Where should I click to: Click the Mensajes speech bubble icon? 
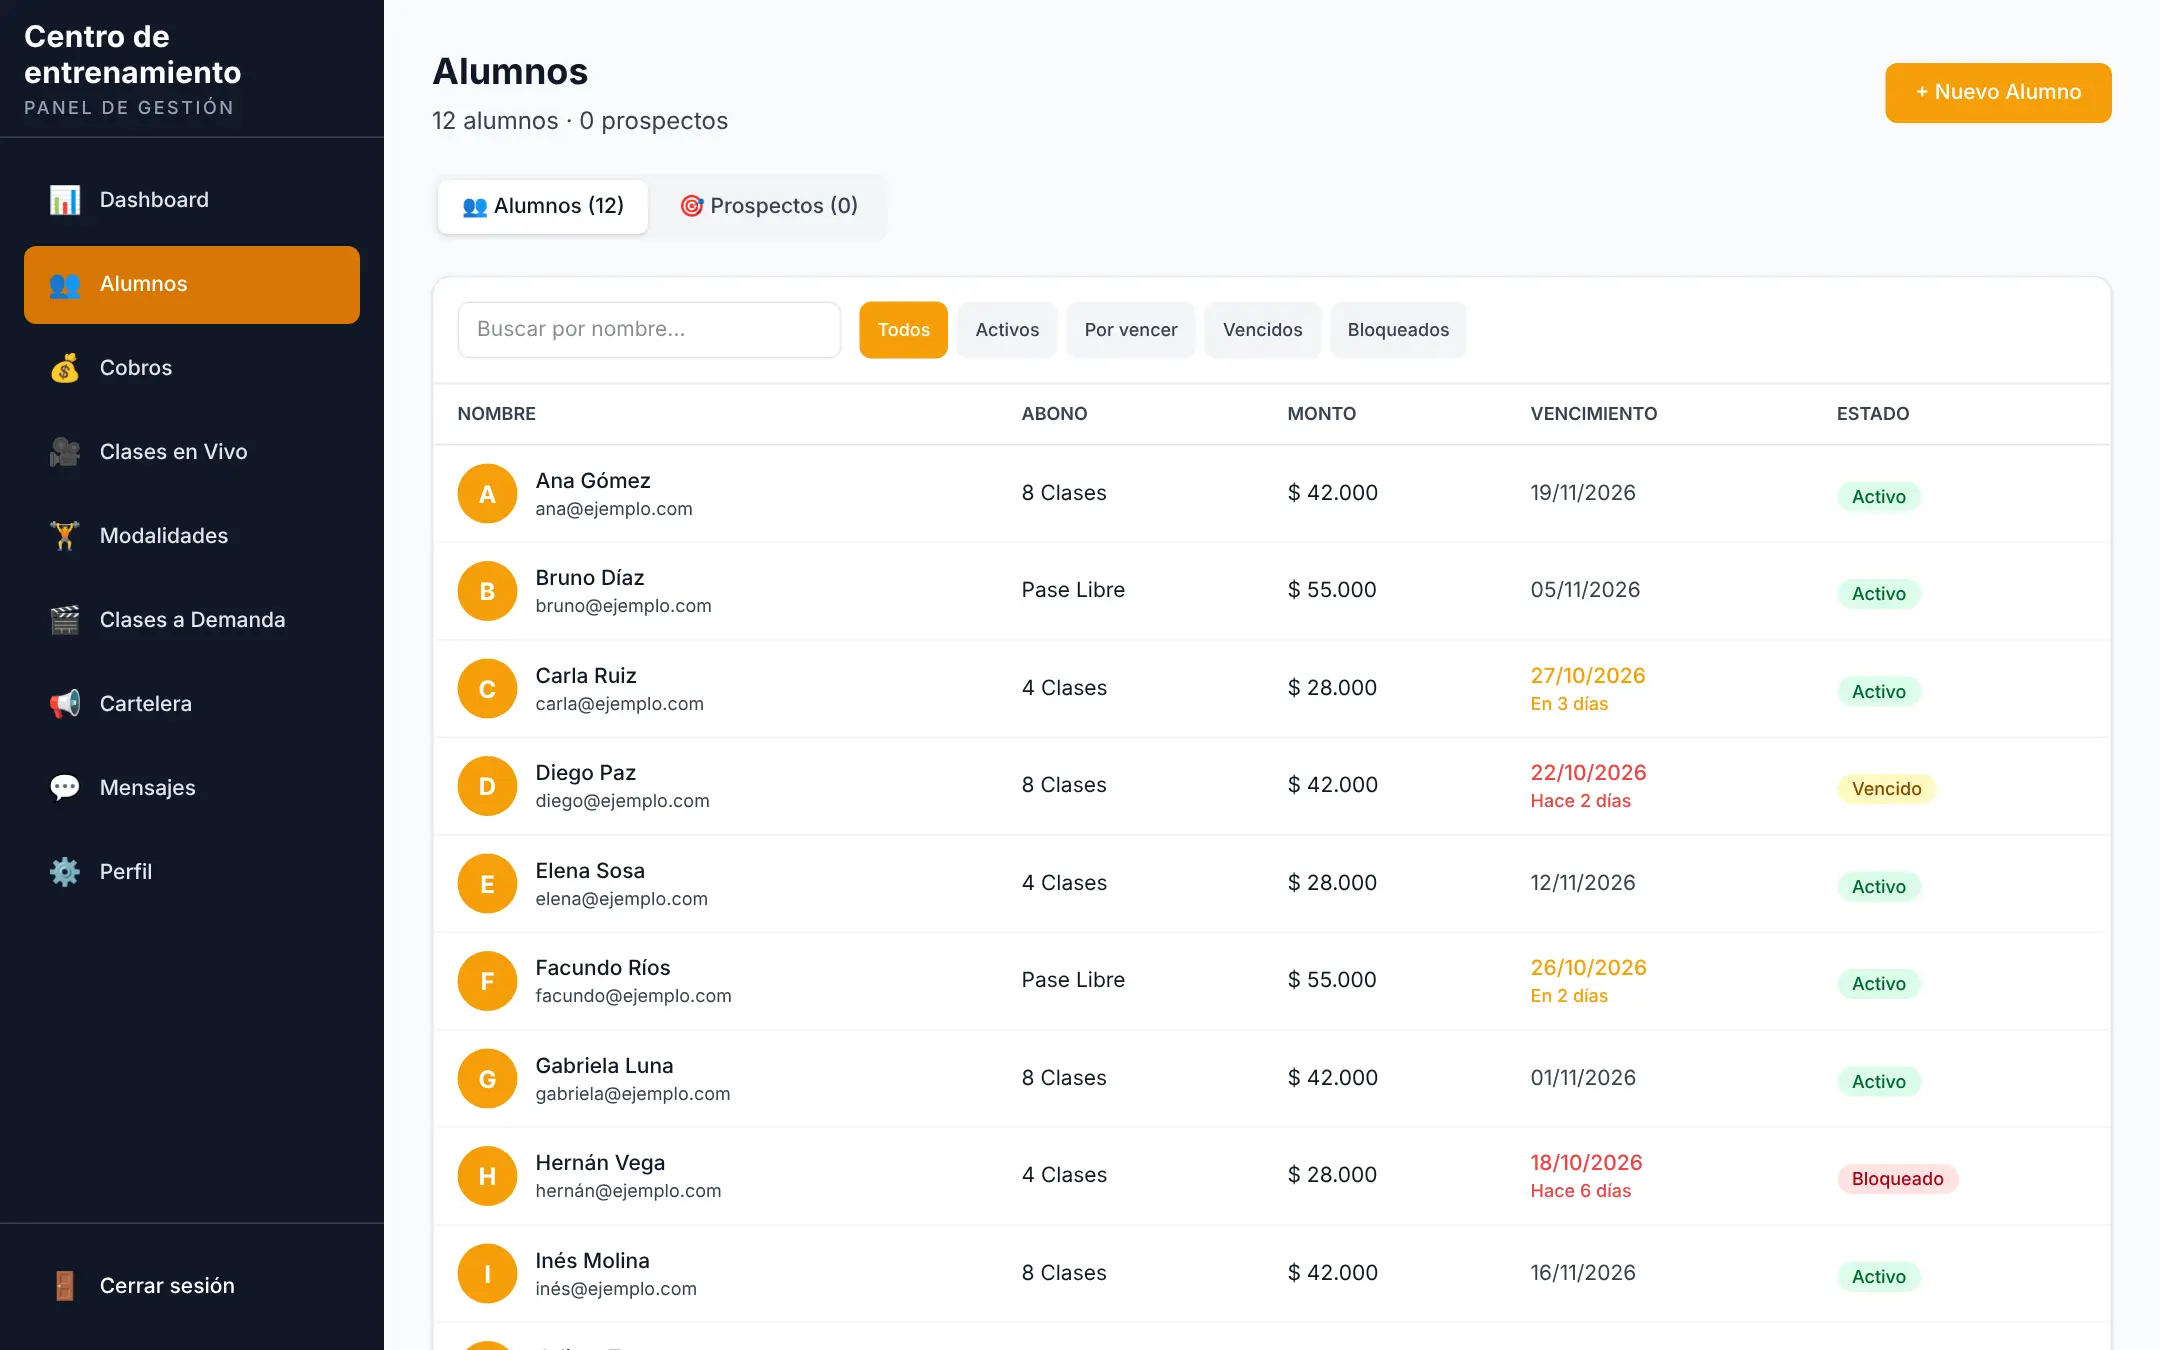[65, 788]
